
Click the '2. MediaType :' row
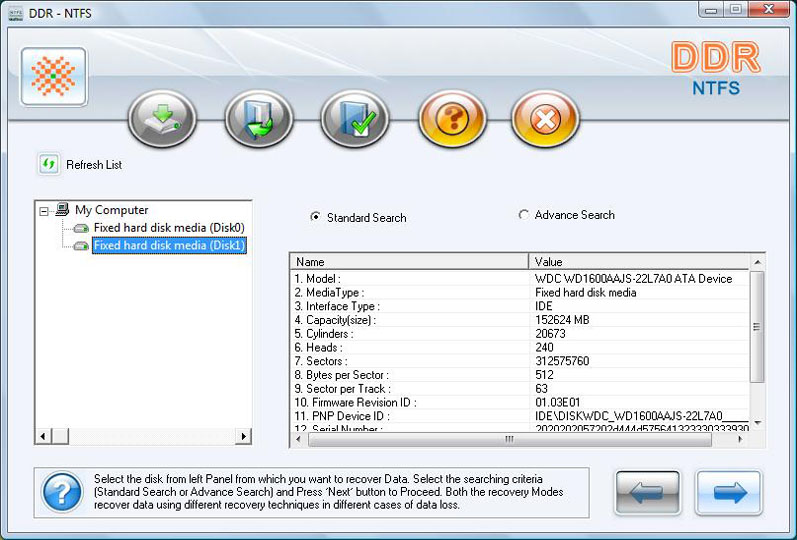coord(519,292)
